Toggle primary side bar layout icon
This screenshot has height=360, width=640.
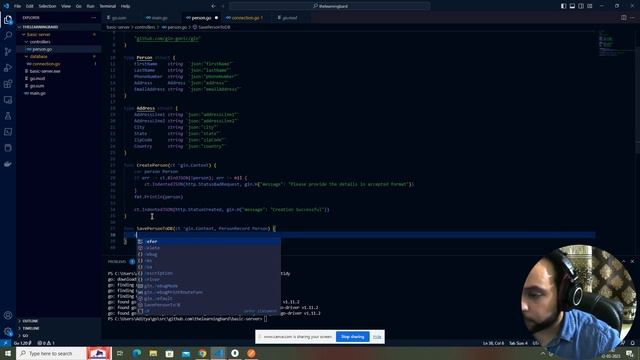tap(563, 6)
